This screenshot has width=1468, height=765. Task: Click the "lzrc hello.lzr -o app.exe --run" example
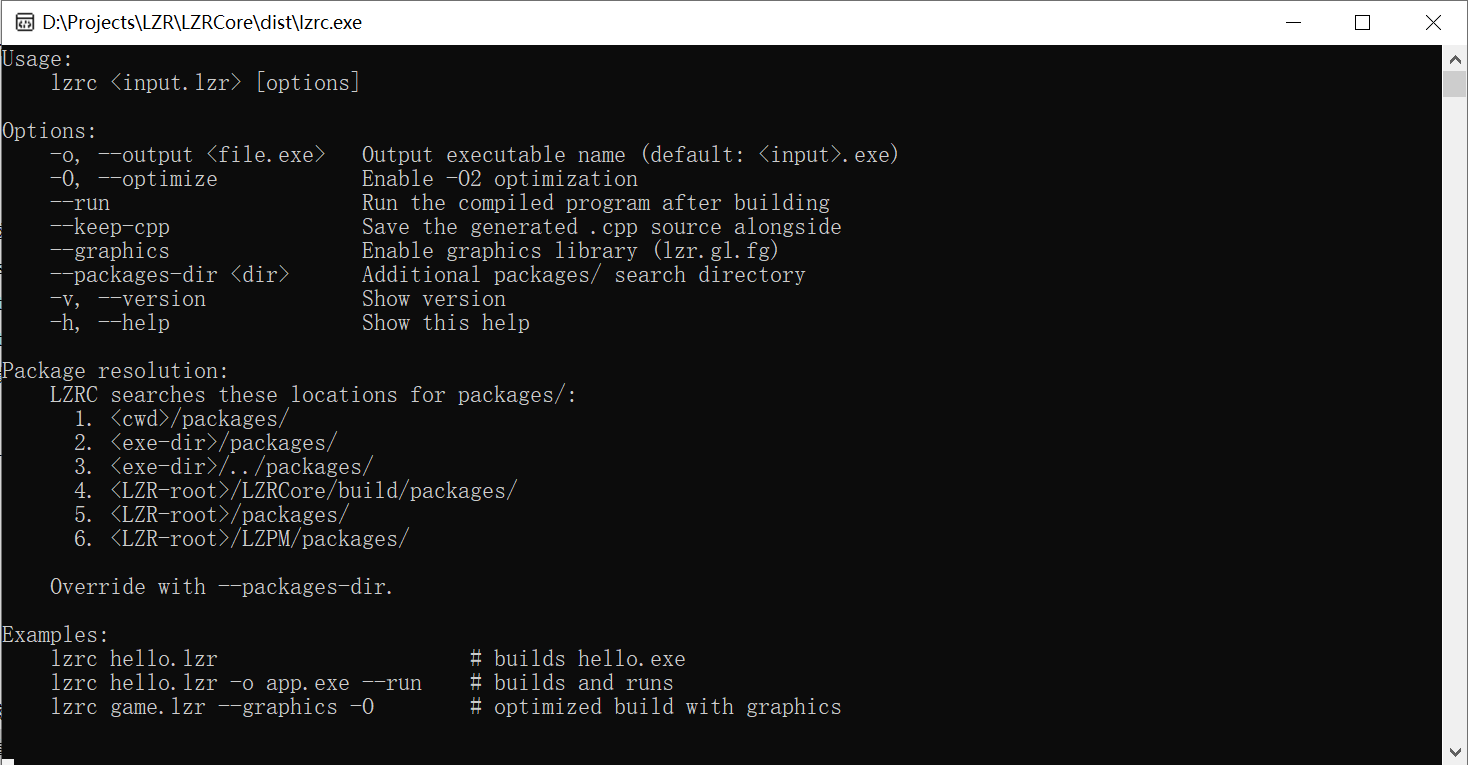click(x=236, y=683)
